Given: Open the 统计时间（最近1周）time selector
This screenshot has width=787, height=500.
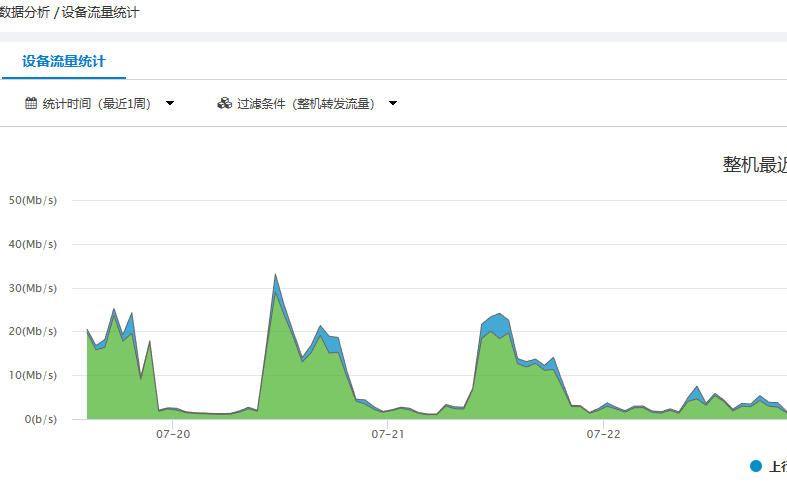Looking at the screenshot, I should coord(96,103).
